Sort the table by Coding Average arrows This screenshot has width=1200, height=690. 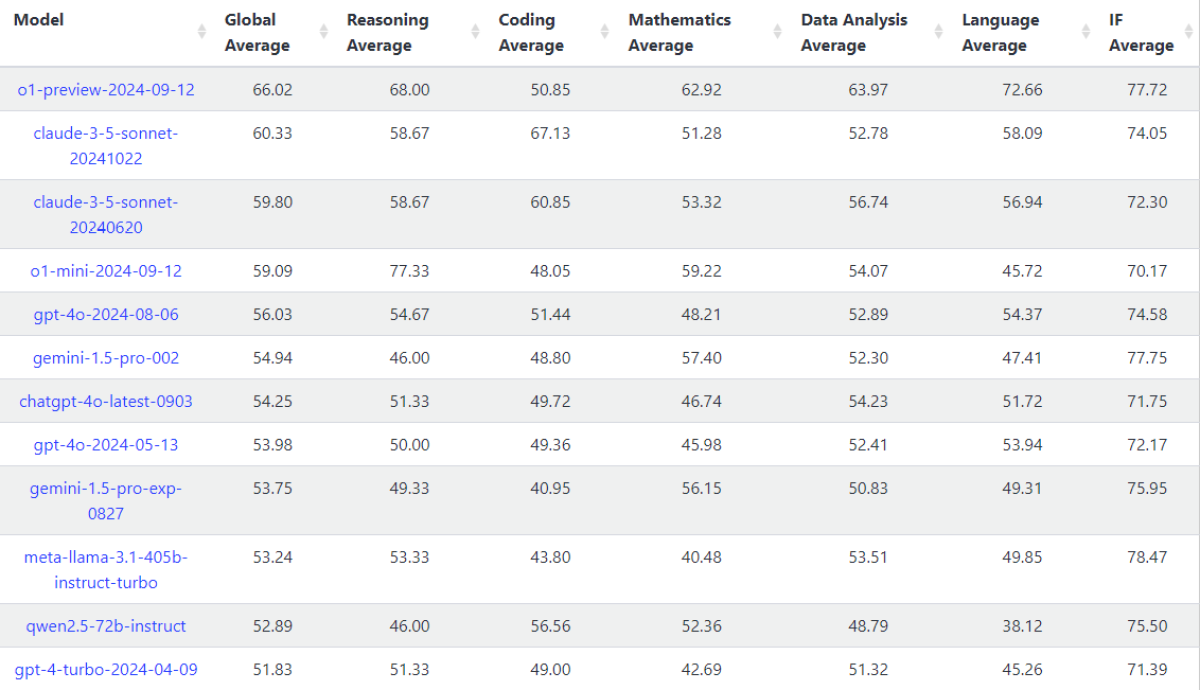pyautogui.click(x=606, y=32)
